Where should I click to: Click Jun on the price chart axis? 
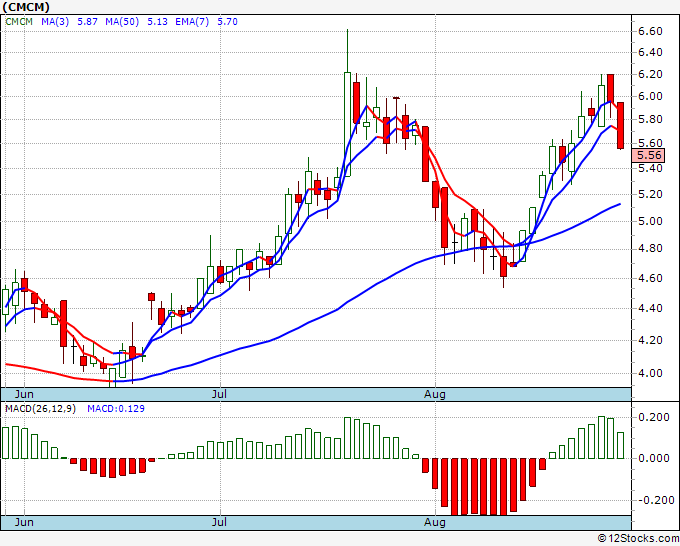click(24, 394)
